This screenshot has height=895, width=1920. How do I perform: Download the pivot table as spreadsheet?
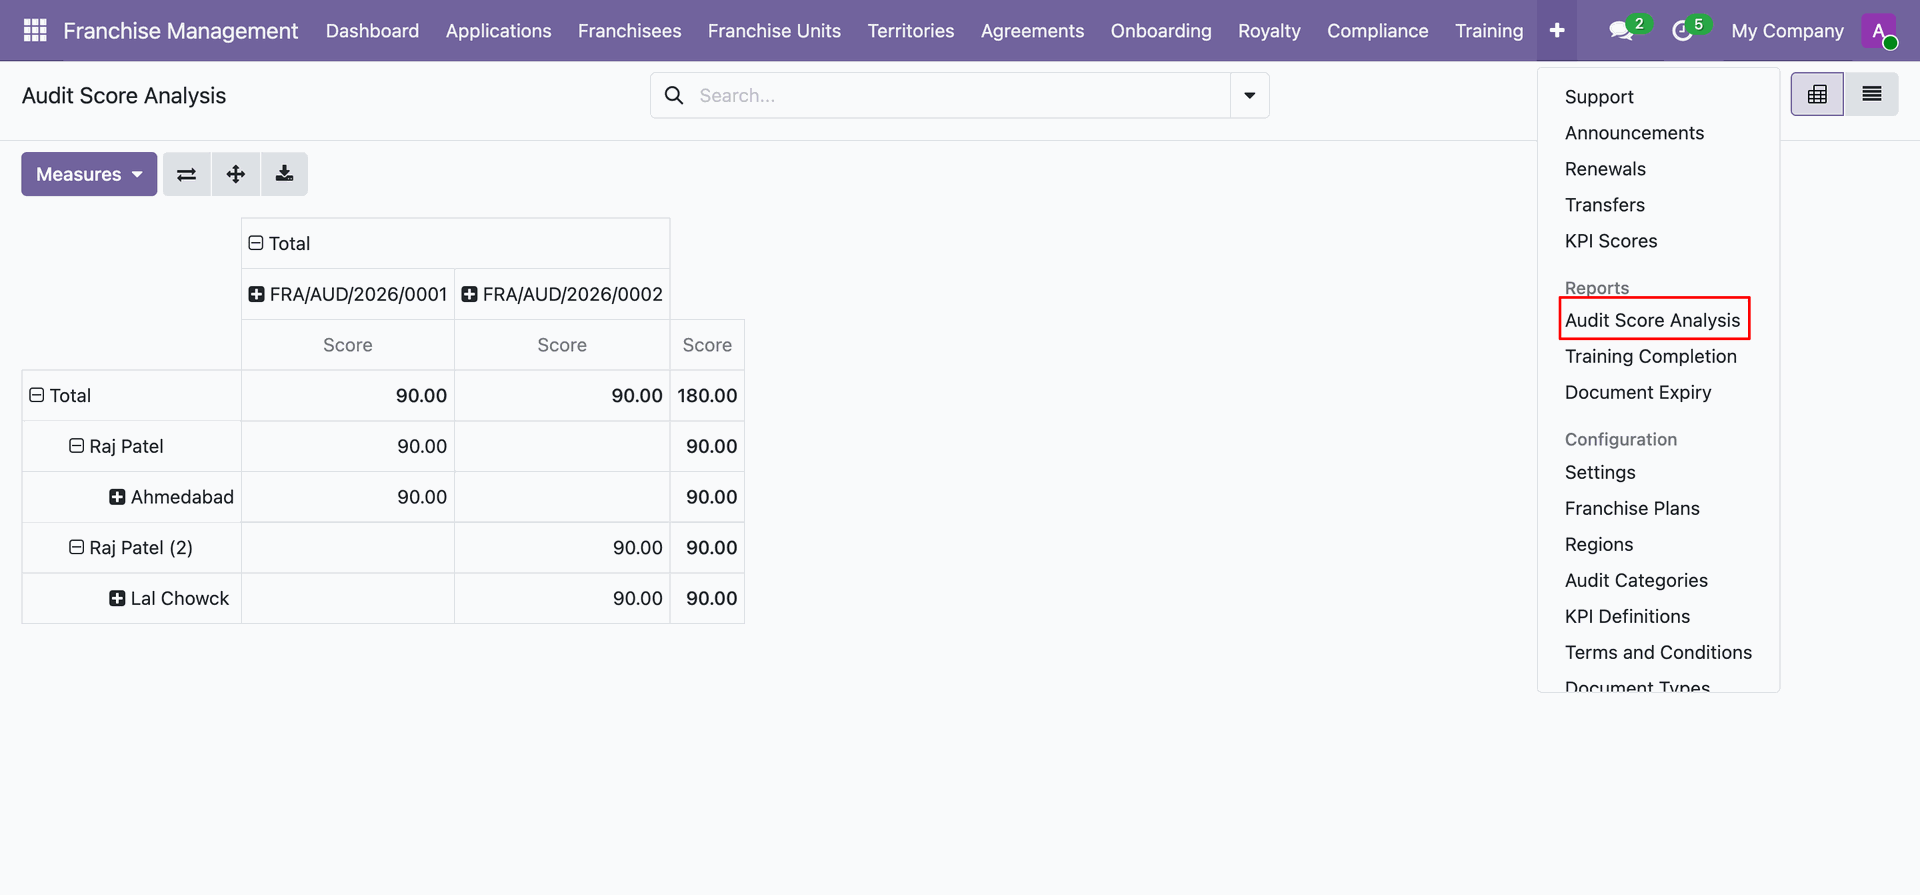tap(285, 174)
